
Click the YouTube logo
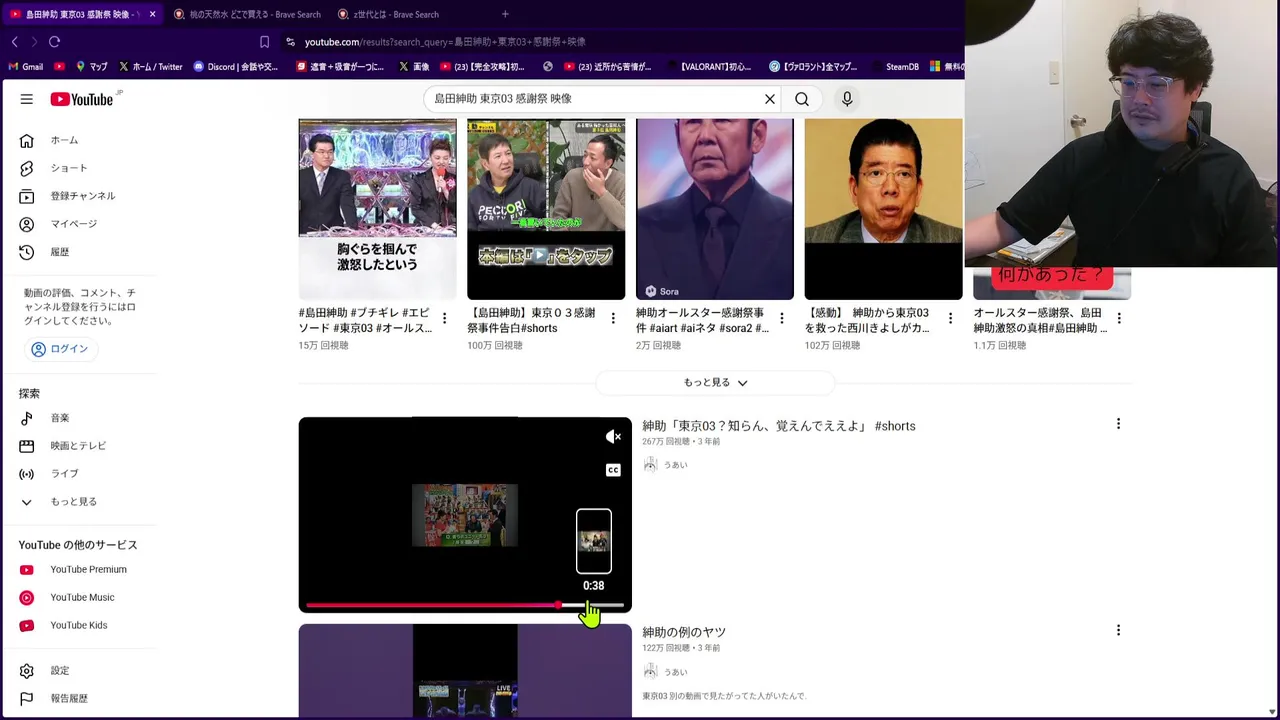pos(82,99)
